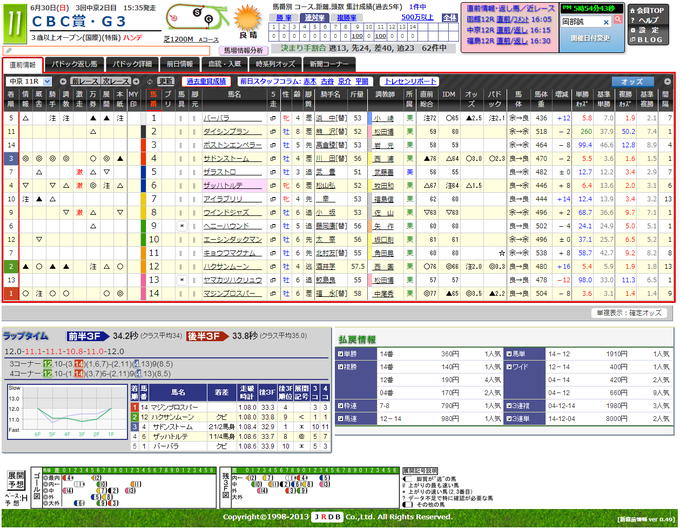Click the 開催日付変更 button

tap(590, 38)
